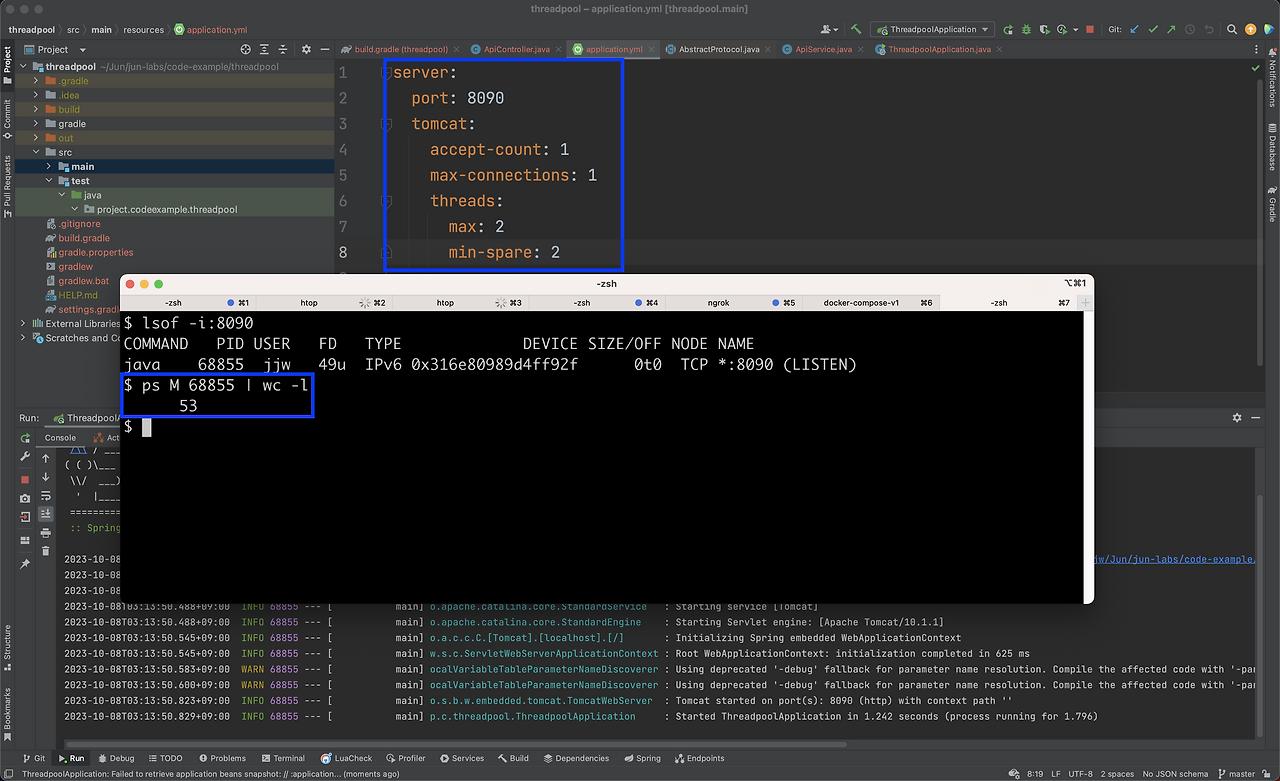
Task: Click the clear console trash icon
Action: (45, 550)
